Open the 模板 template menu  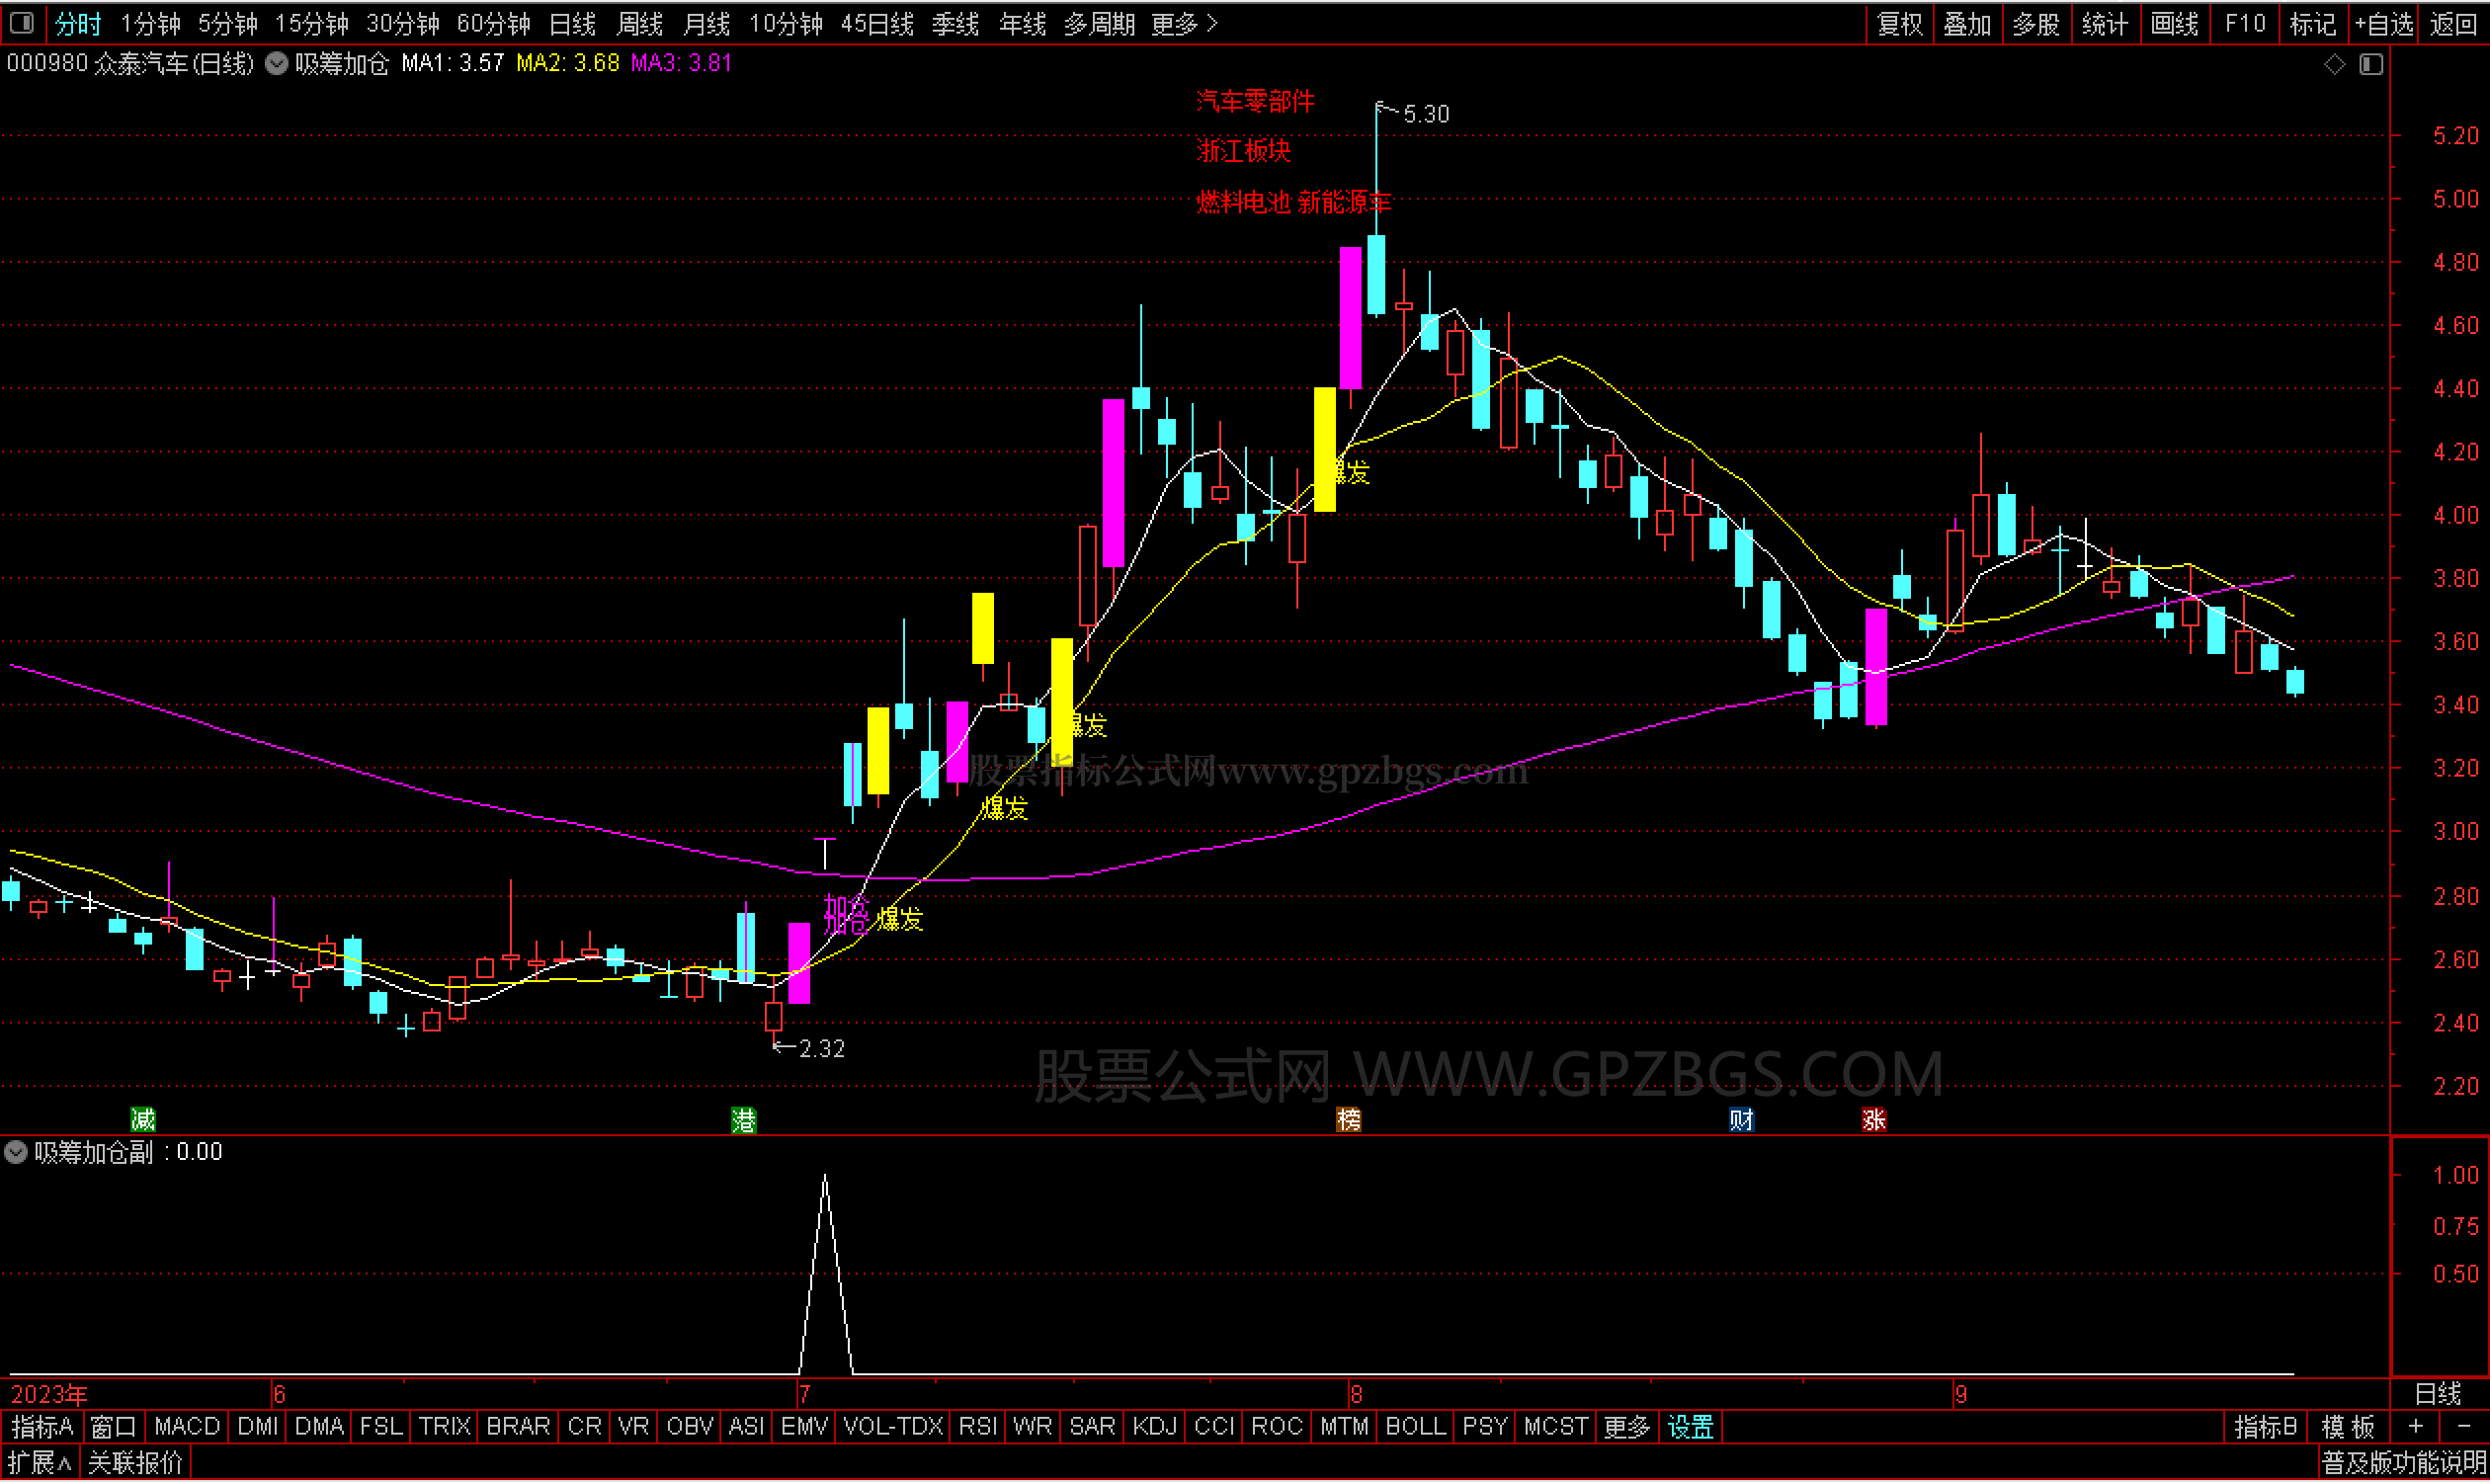[2347, 1427]
